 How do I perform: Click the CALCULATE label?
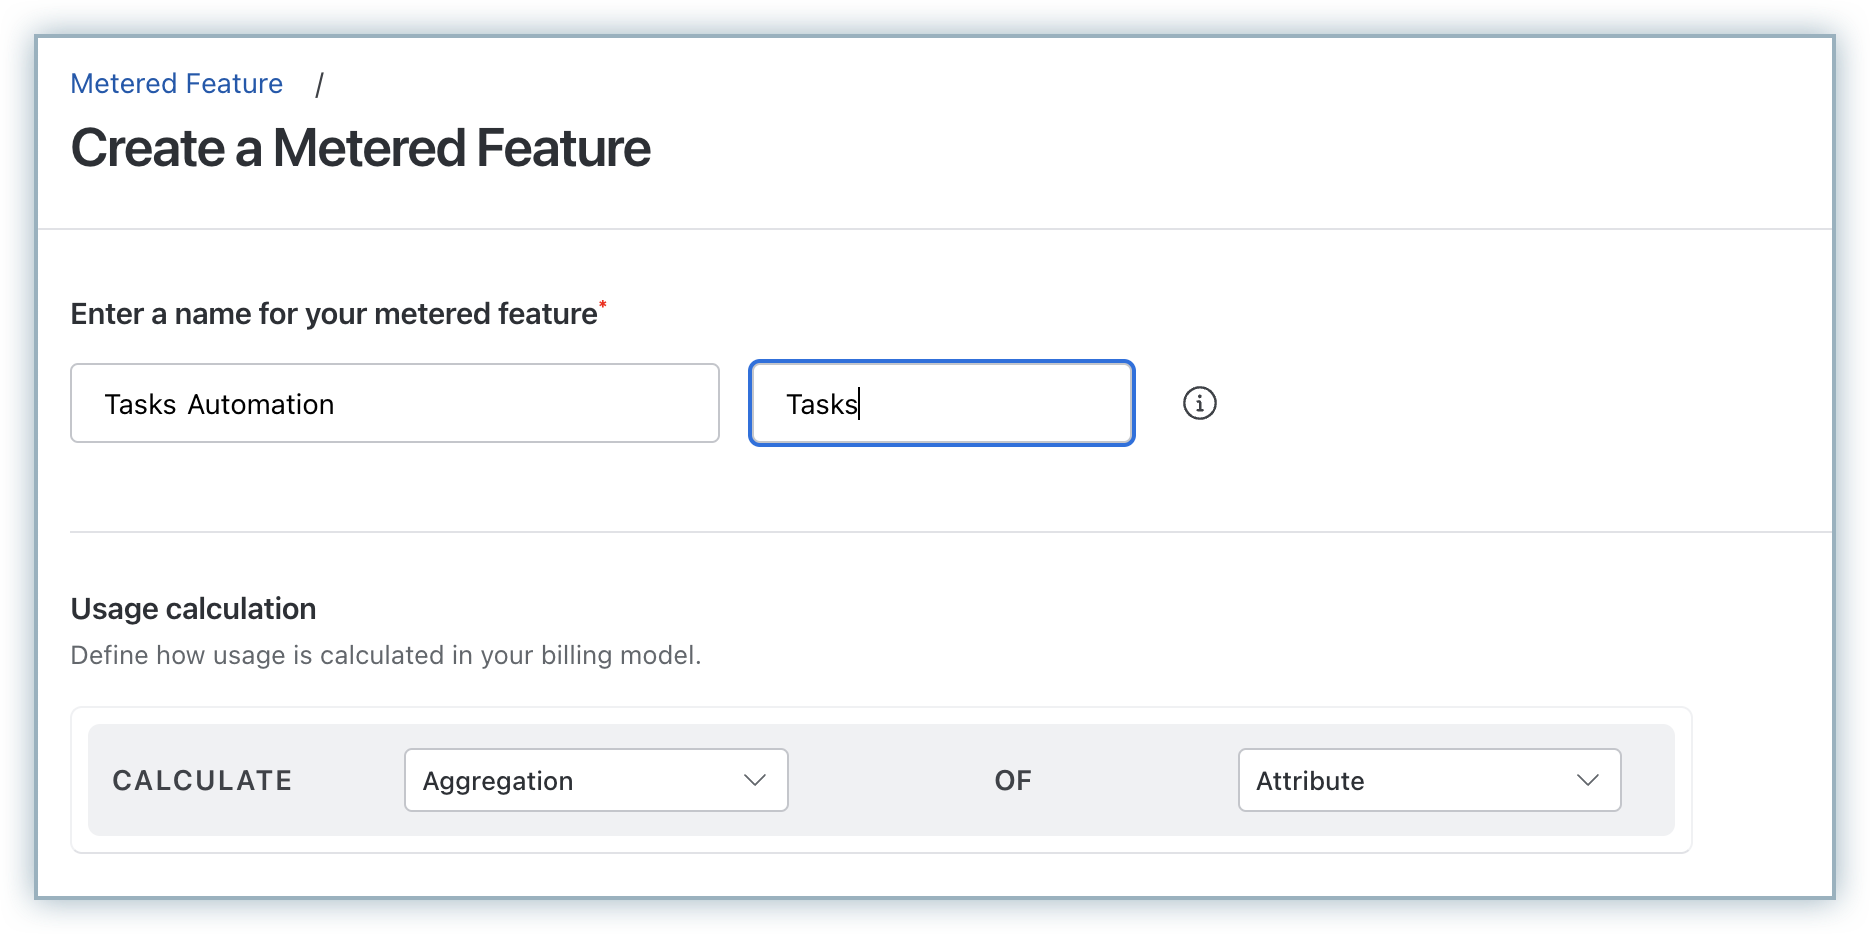(x=202, y=780)
